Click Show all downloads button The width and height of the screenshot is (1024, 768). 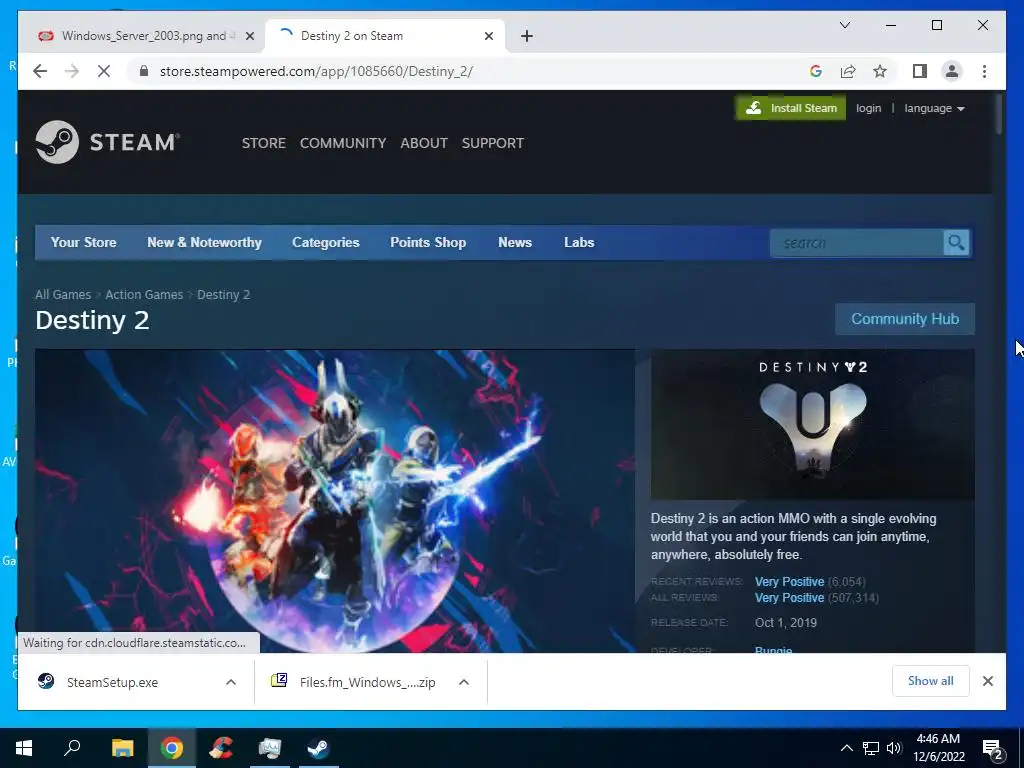pos(931,681)
